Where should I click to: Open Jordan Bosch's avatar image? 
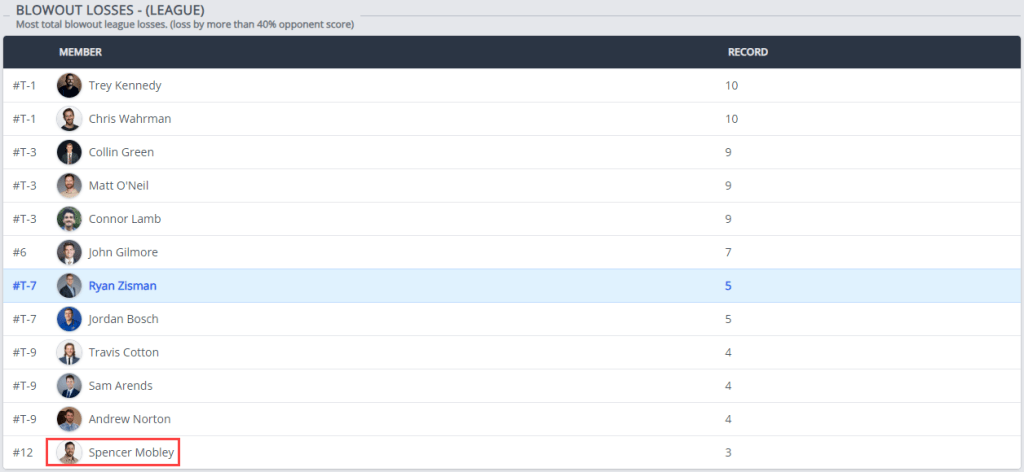[69, 319]
